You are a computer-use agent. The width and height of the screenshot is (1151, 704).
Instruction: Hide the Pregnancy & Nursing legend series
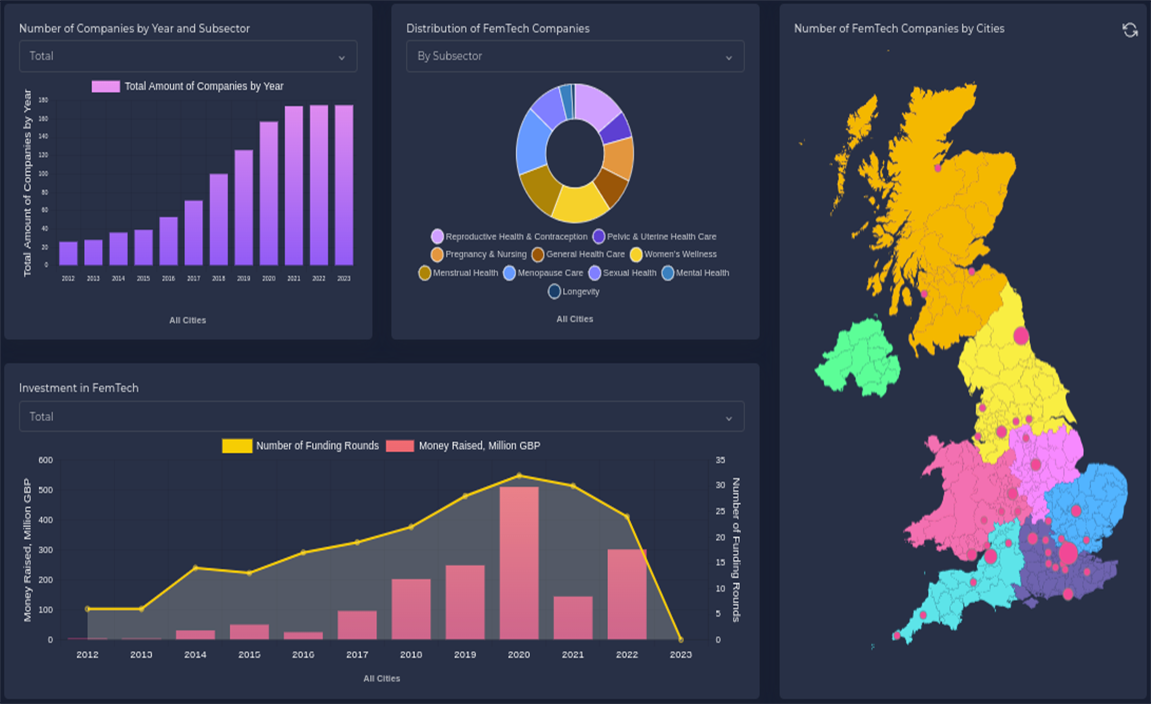pos(438,255)
